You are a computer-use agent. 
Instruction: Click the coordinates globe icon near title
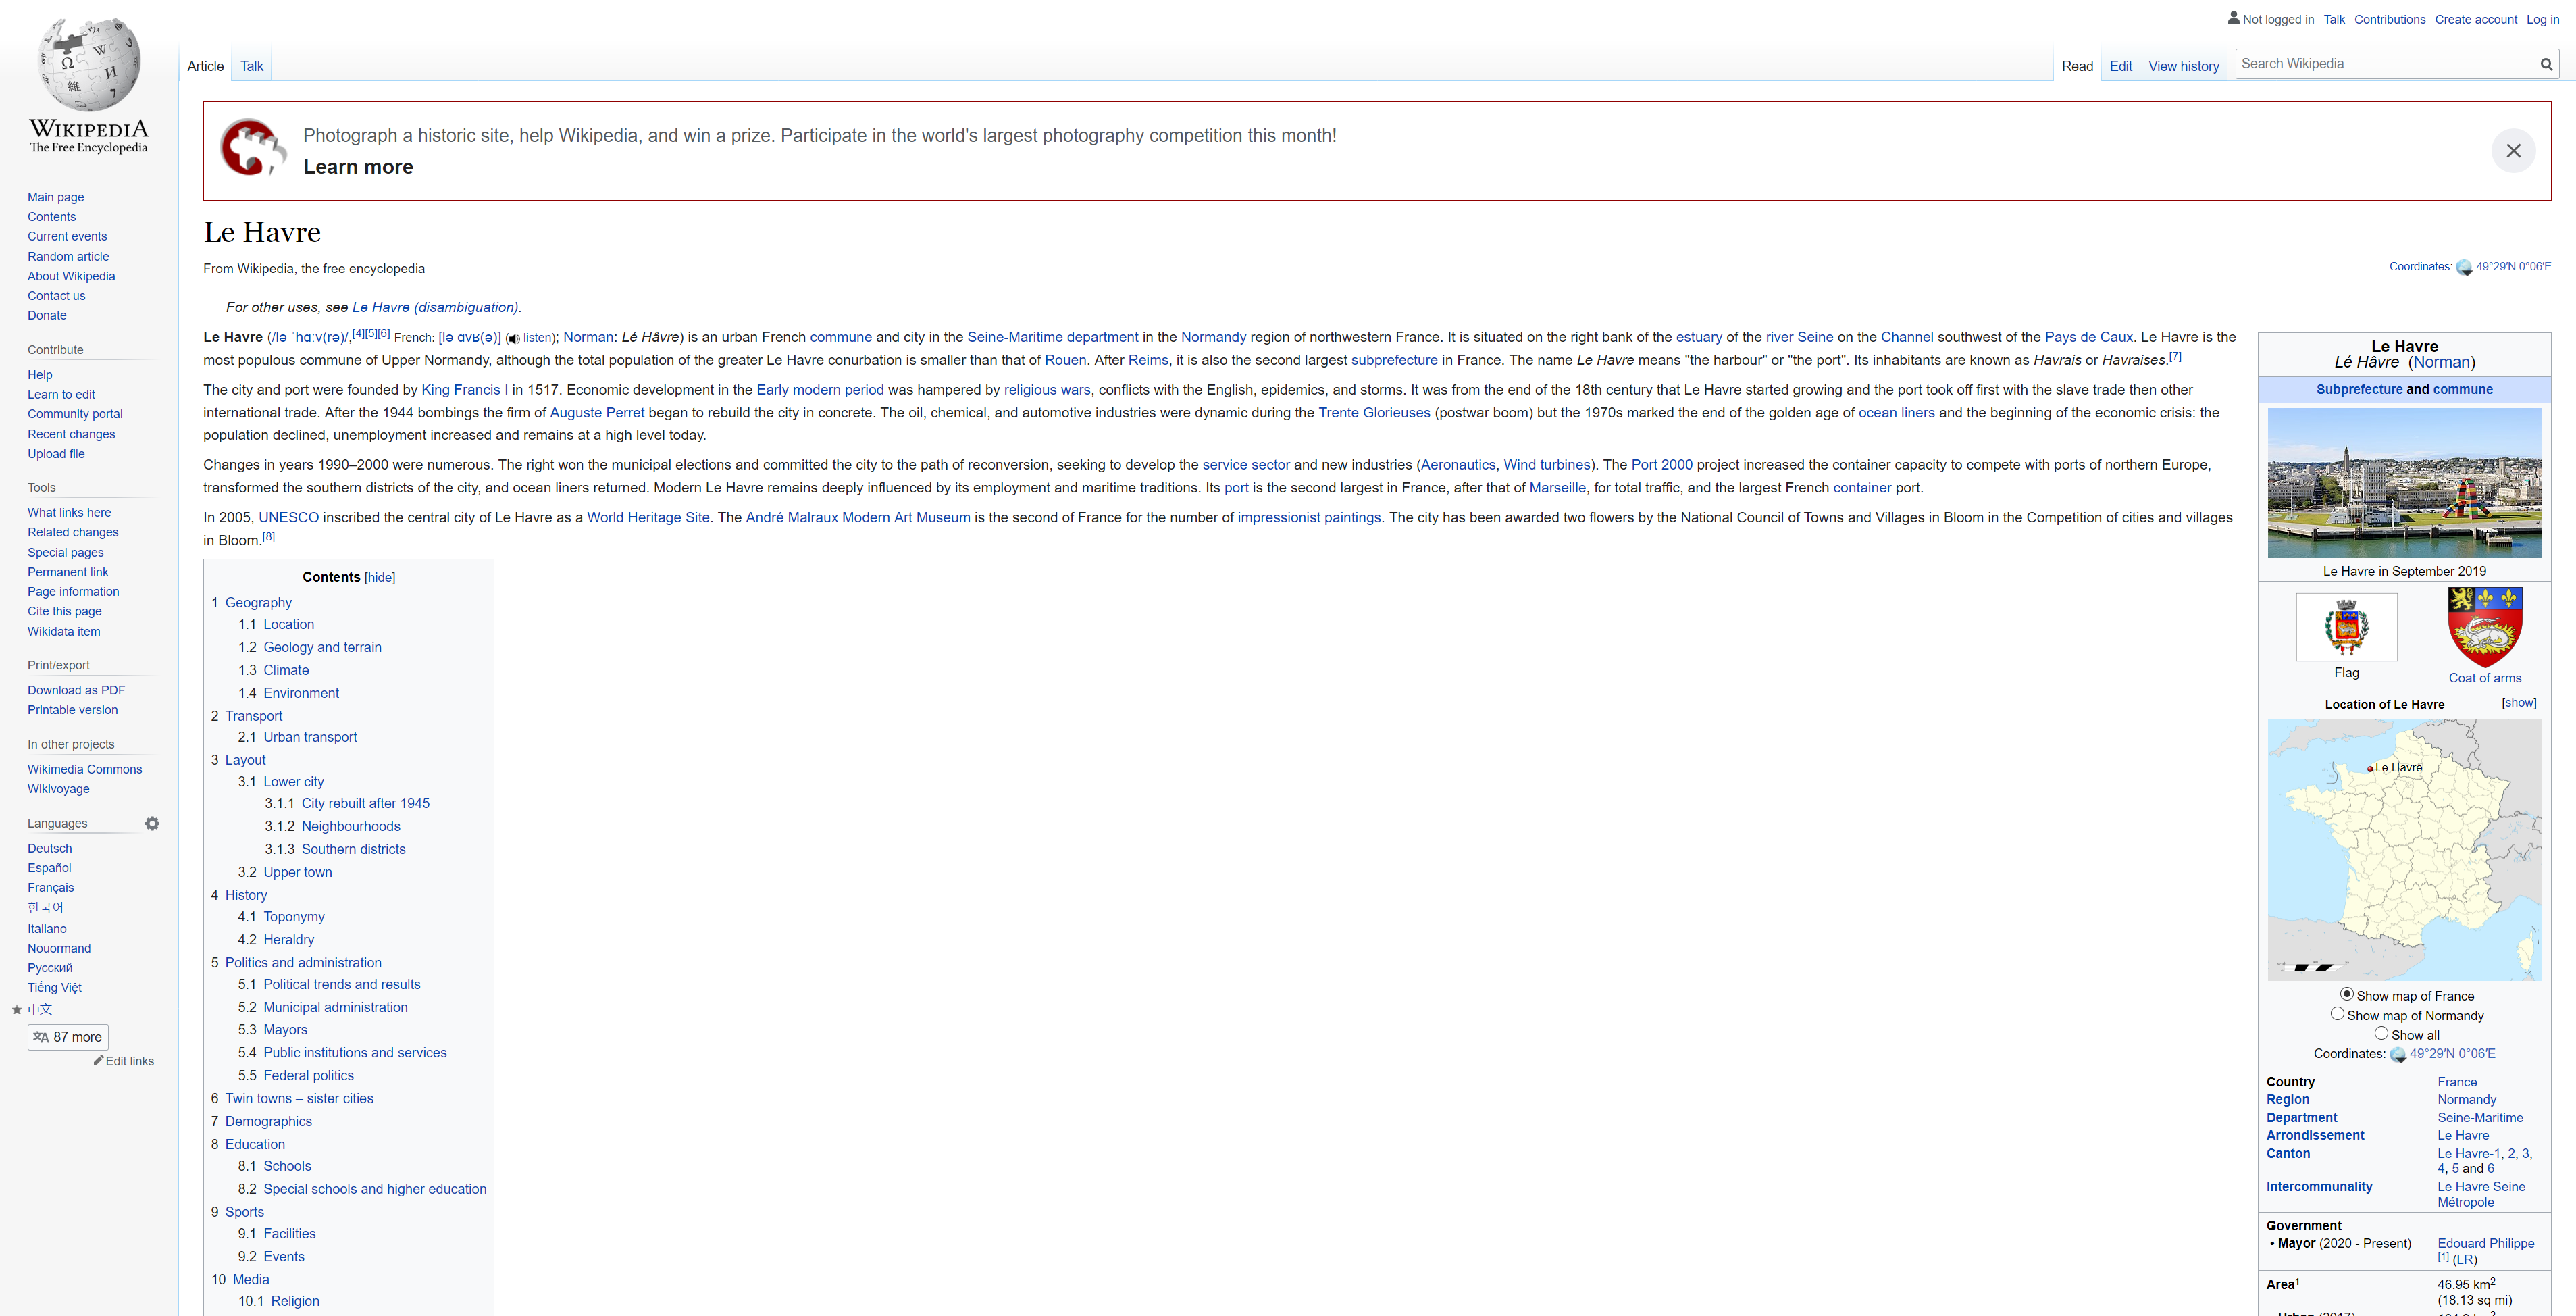point(2464,267)
